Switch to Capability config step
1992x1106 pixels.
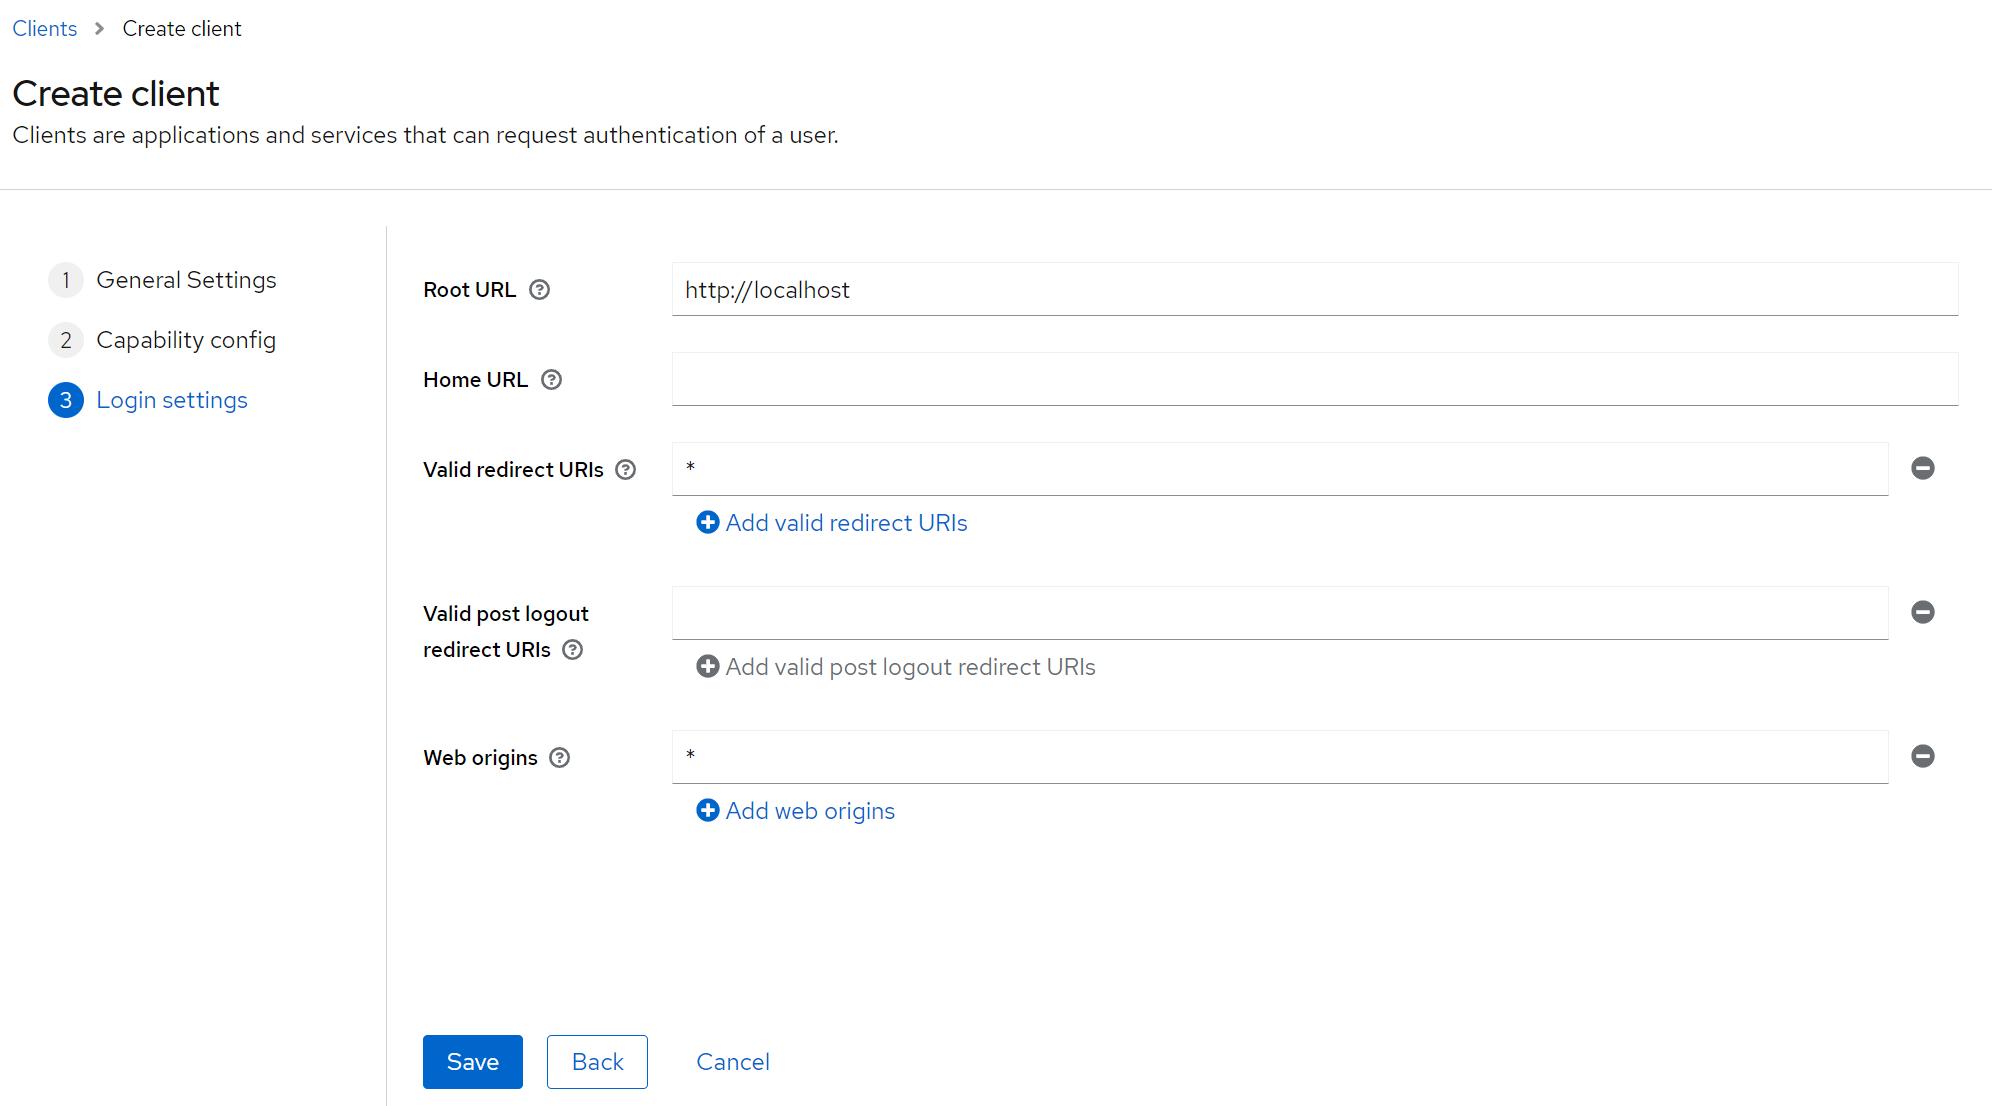pyautogui.click(x=186, y=340)
